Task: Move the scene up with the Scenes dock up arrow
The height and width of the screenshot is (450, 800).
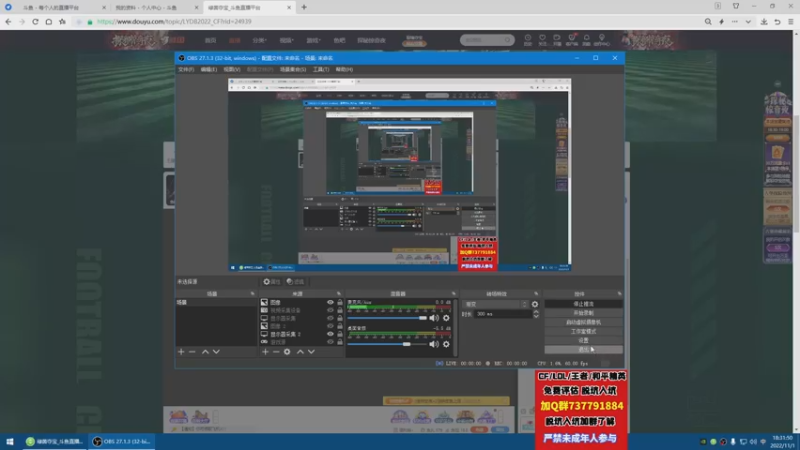Action: [205, 352]
